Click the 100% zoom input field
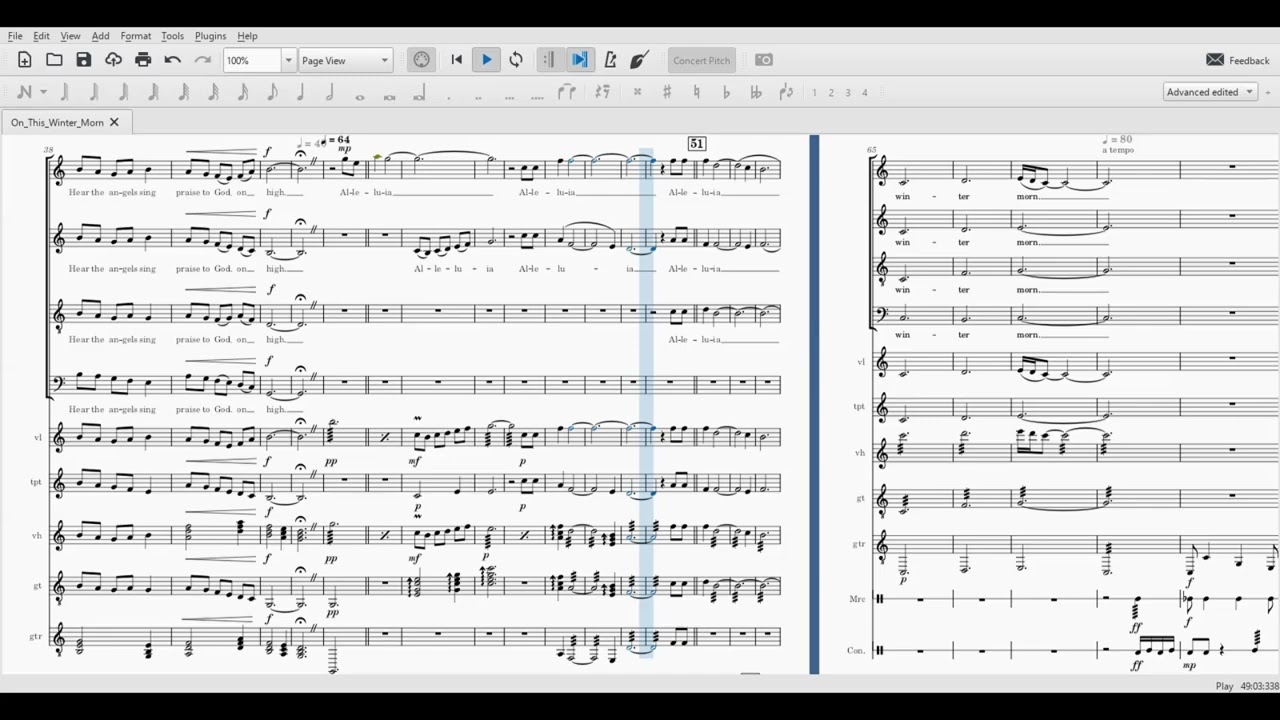 pyautogui.click(x=252, y=61)
